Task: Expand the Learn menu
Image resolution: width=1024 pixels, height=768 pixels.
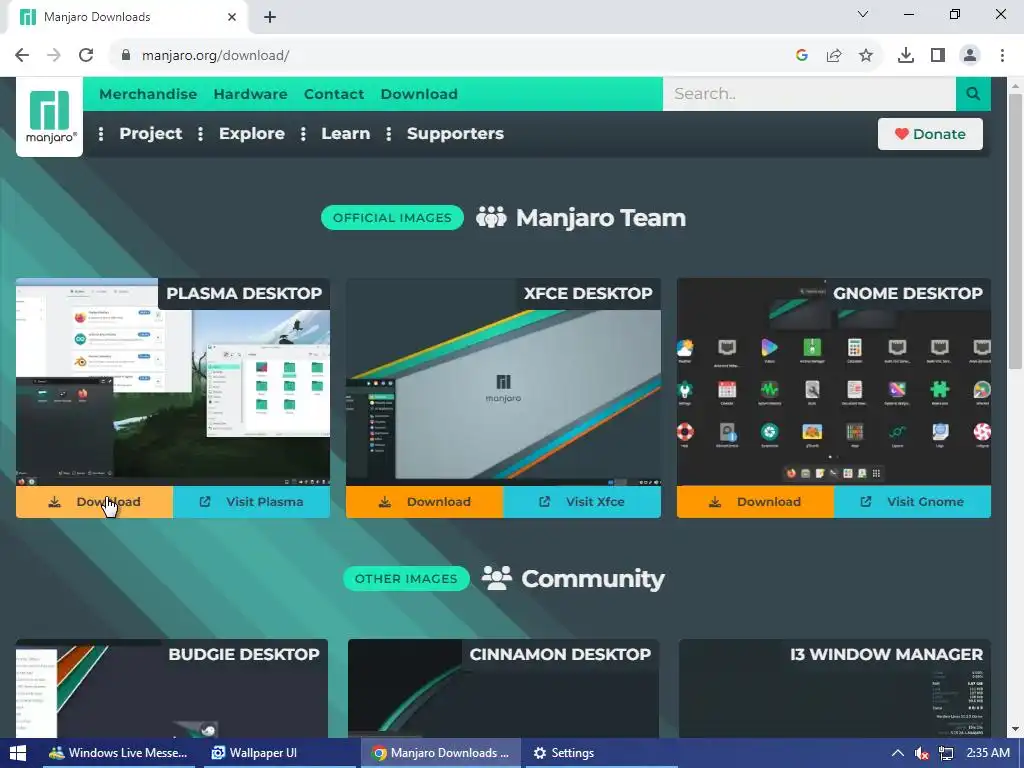Action: pos(345,133)
